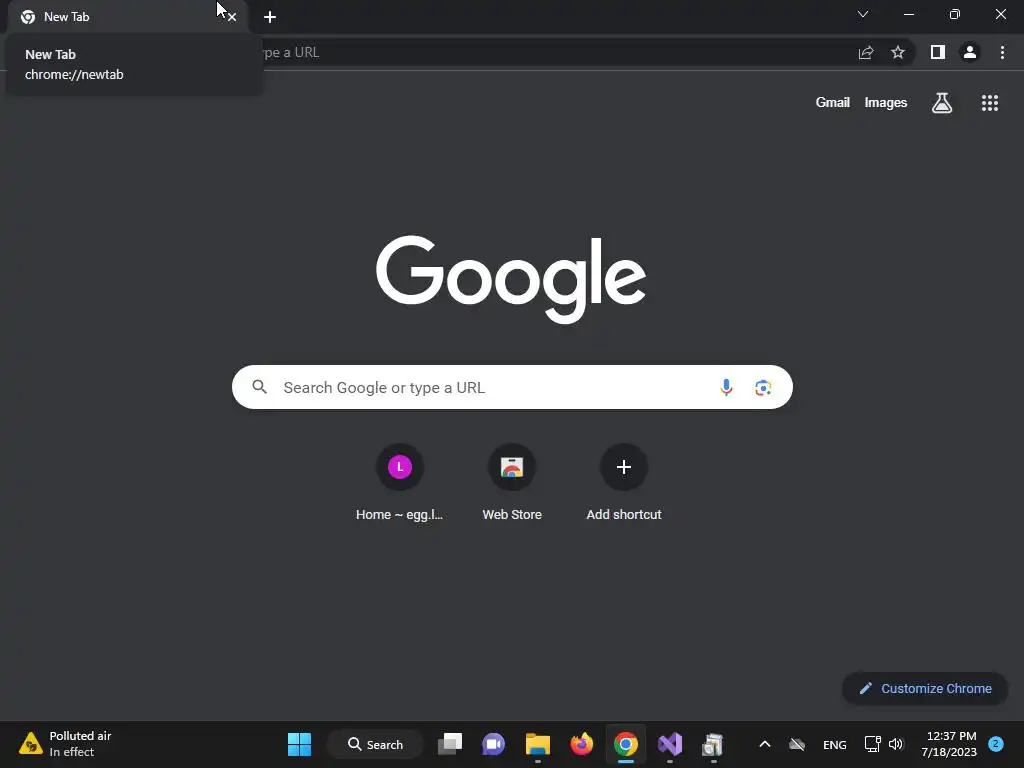Open the Web Store shortcut
The height and width of the screenshot is (768, 1024).
point(512,483)
